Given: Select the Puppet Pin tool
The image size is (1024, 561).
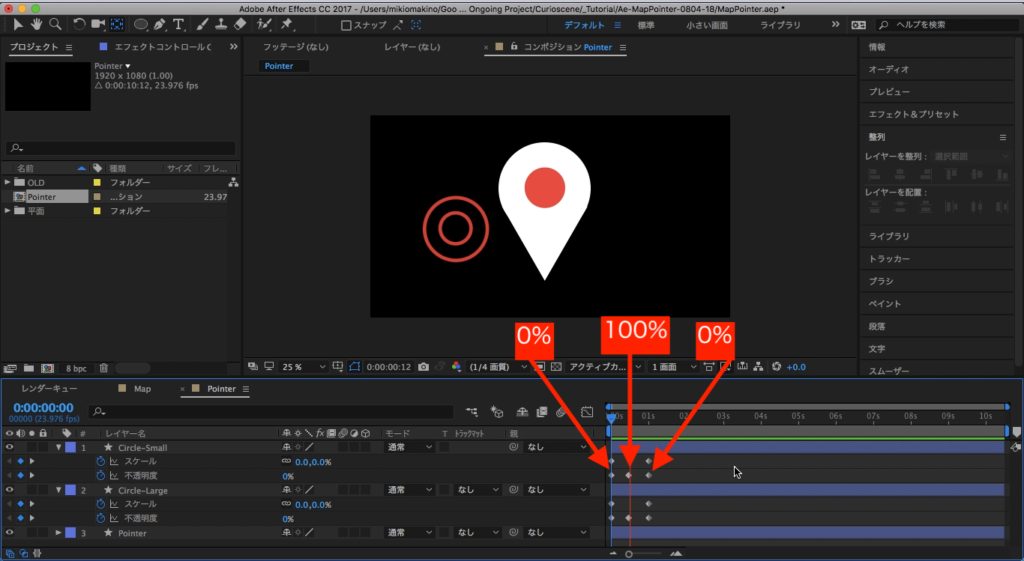Looking at the screenshot, I should click(287, 24).
